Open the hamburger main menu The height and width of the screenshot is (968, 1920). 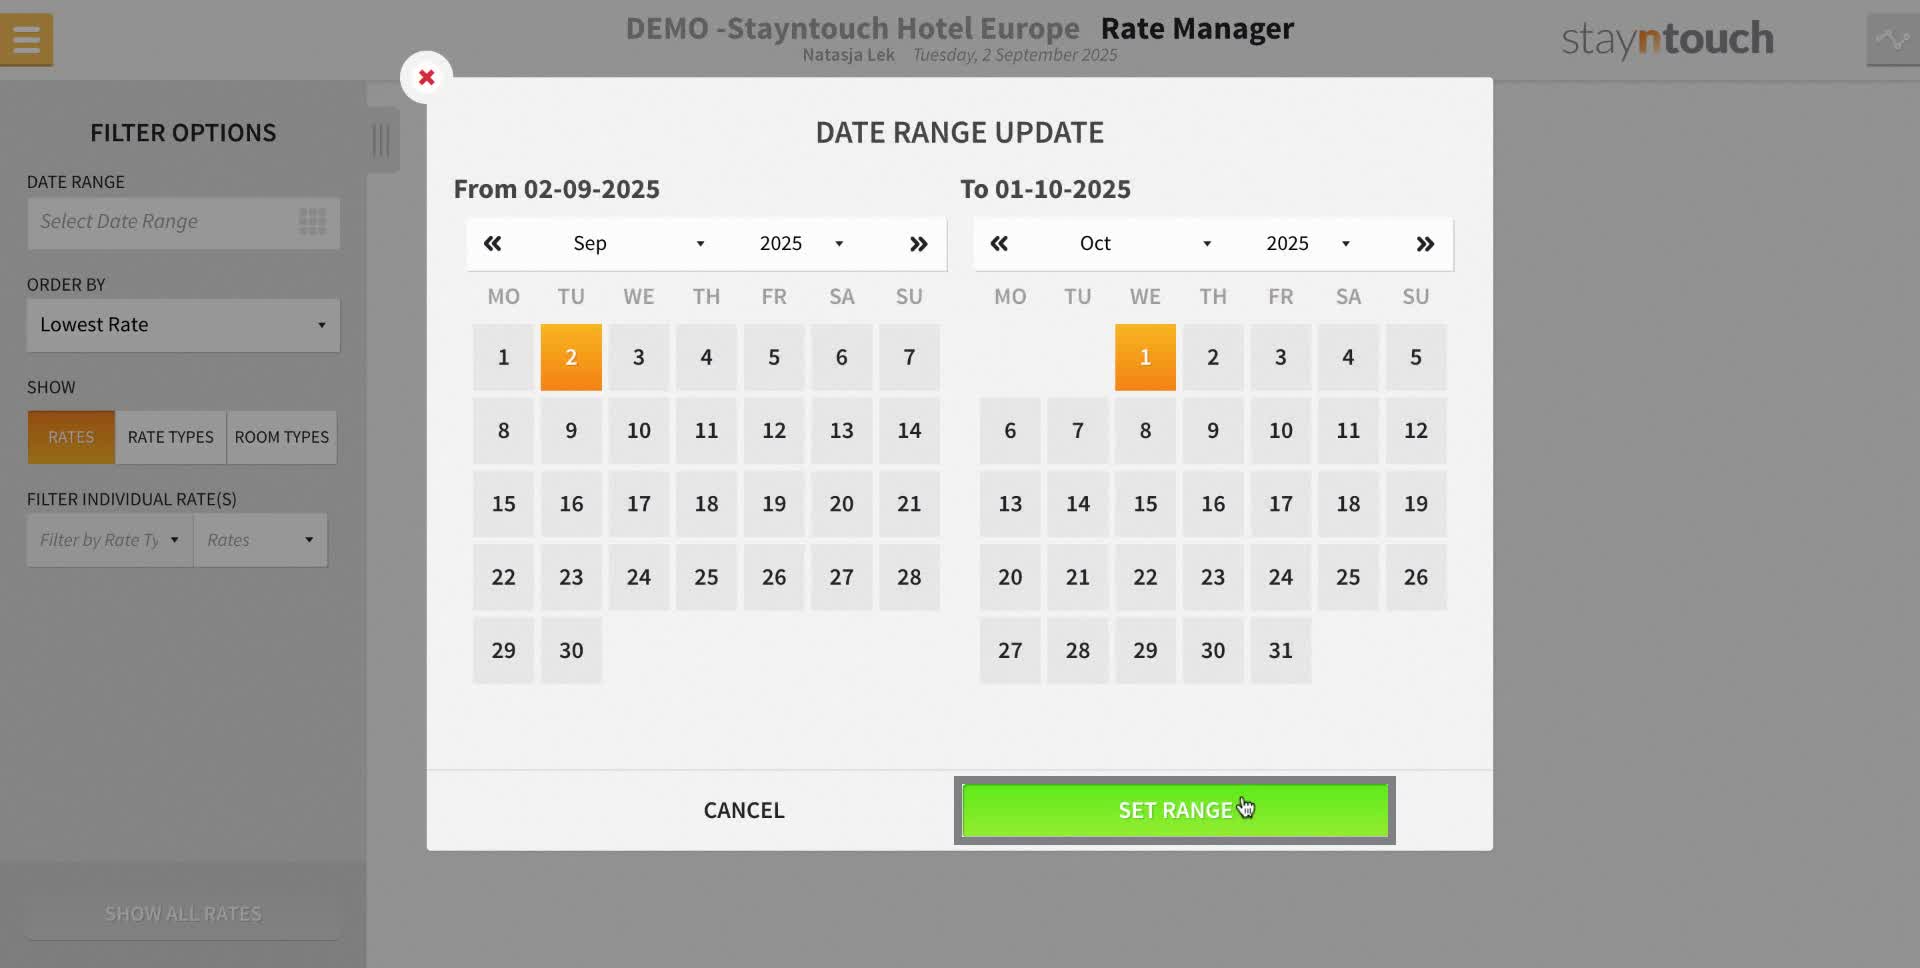[x=26, y=40]
